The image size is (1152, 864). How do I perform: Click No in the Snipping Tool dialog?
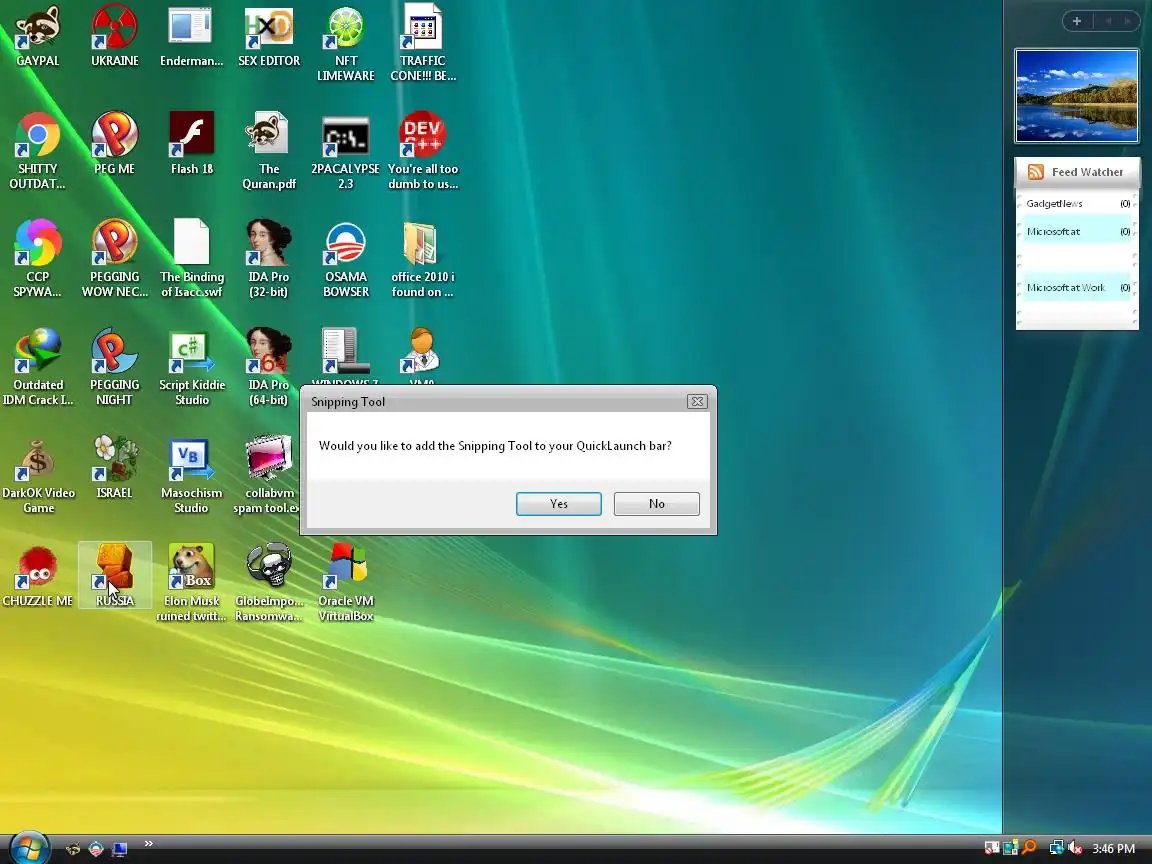656,504
